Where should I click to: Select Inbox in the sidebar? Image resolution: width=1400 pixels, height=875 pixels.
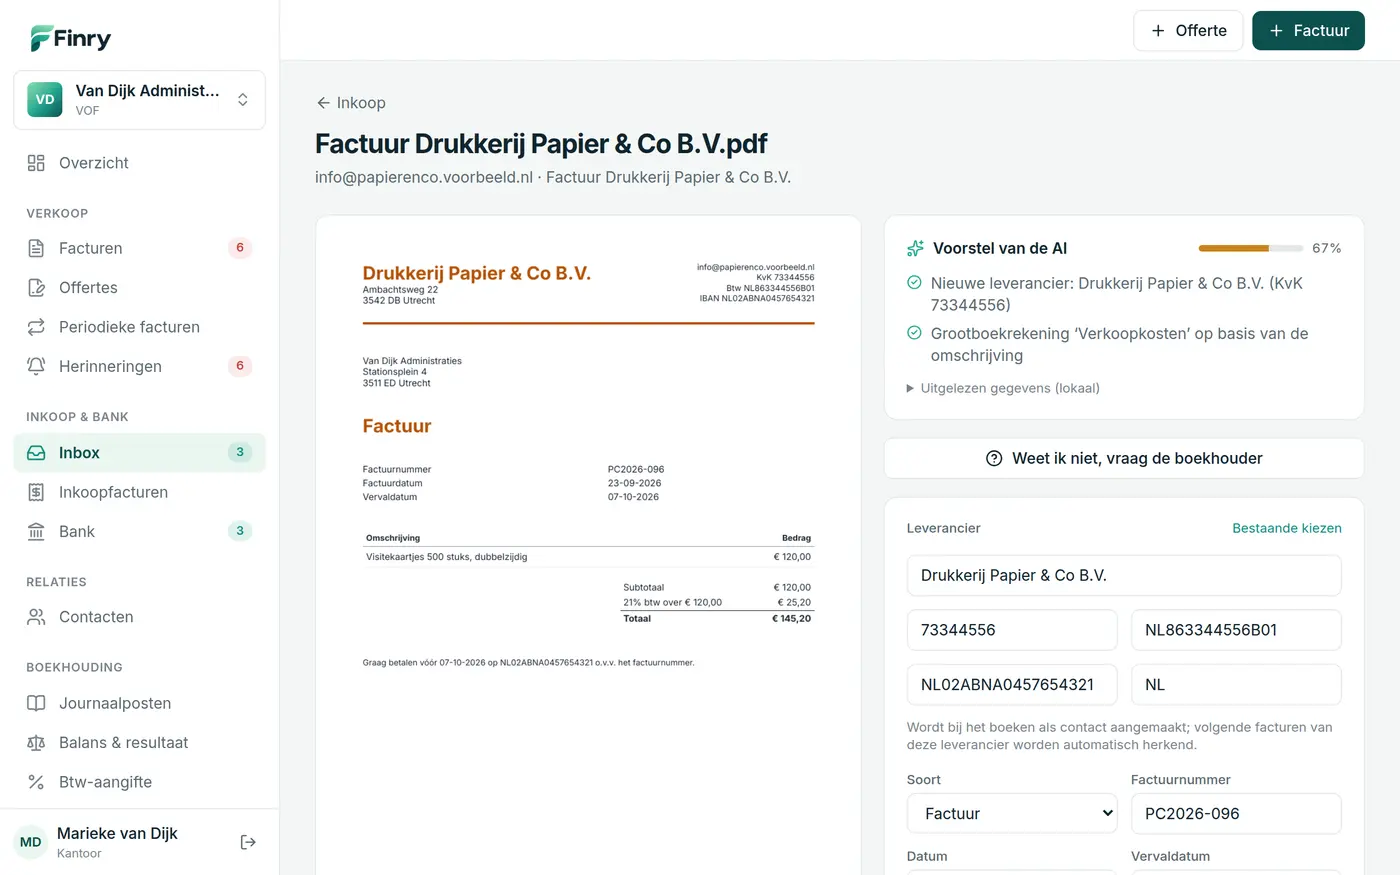pos(139,453)
